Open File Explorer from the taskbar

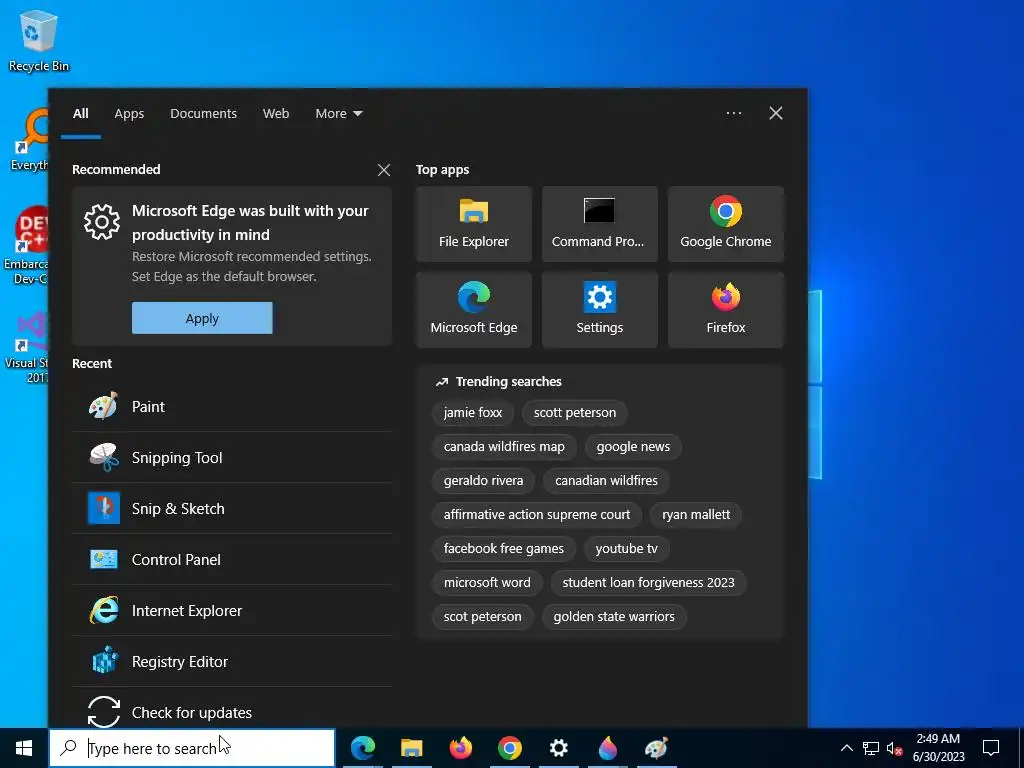coord(411,748)
